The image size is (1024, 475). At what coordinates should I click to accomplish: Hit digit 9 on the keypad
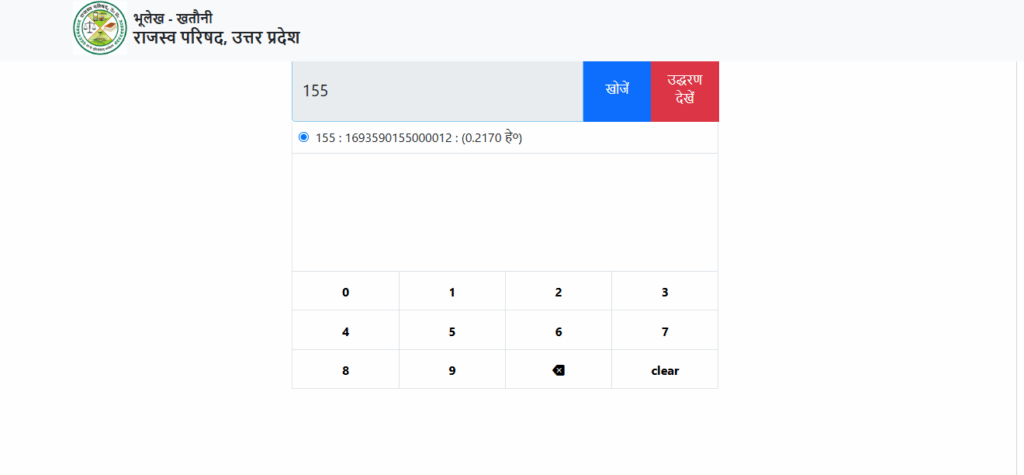pyautogui.click(x=452, y=370)
